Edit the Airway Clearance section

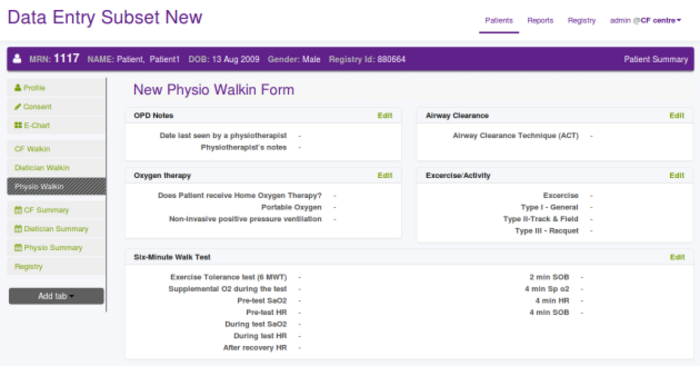677,115
